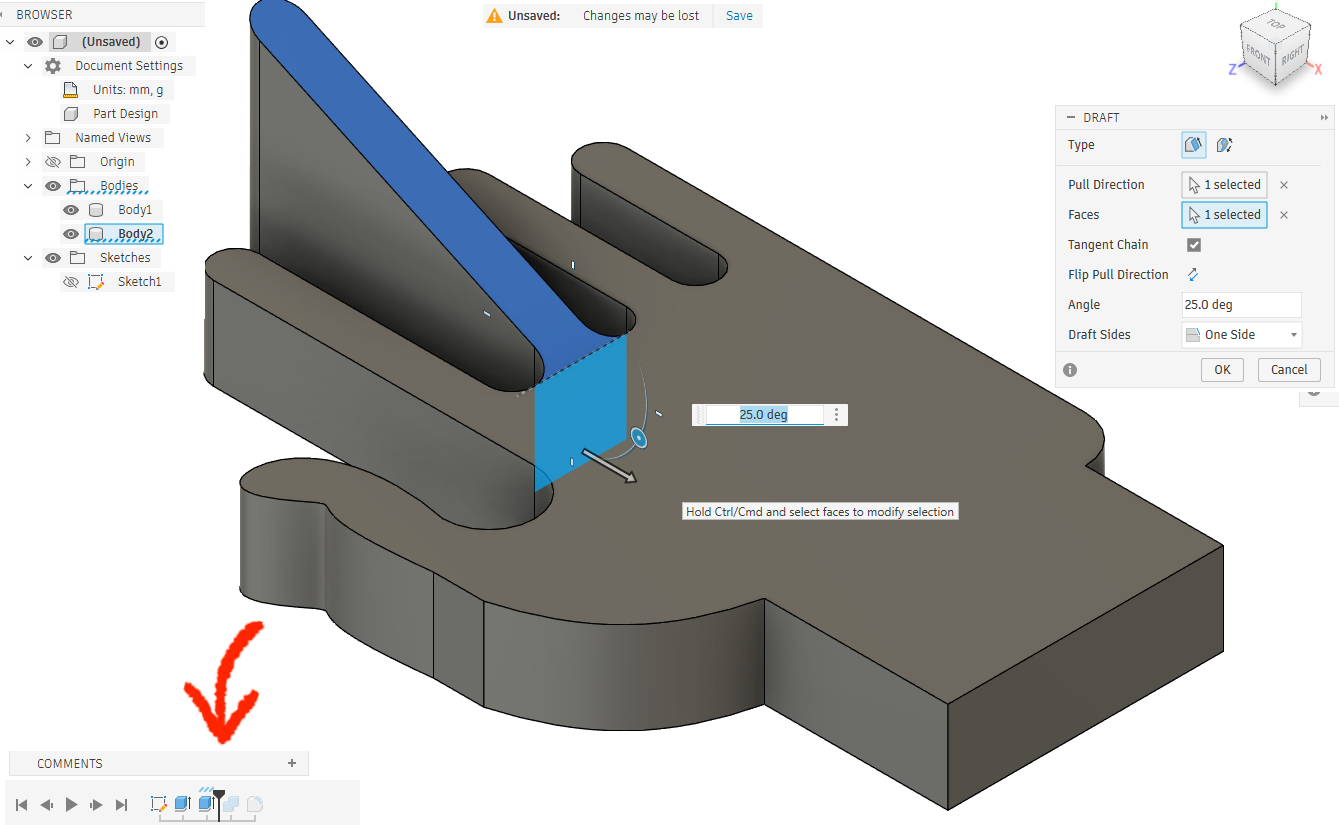Viewport: 1339px width, 825px height.
Task: Show the hidden Origin folder
Action: (53, 162)
